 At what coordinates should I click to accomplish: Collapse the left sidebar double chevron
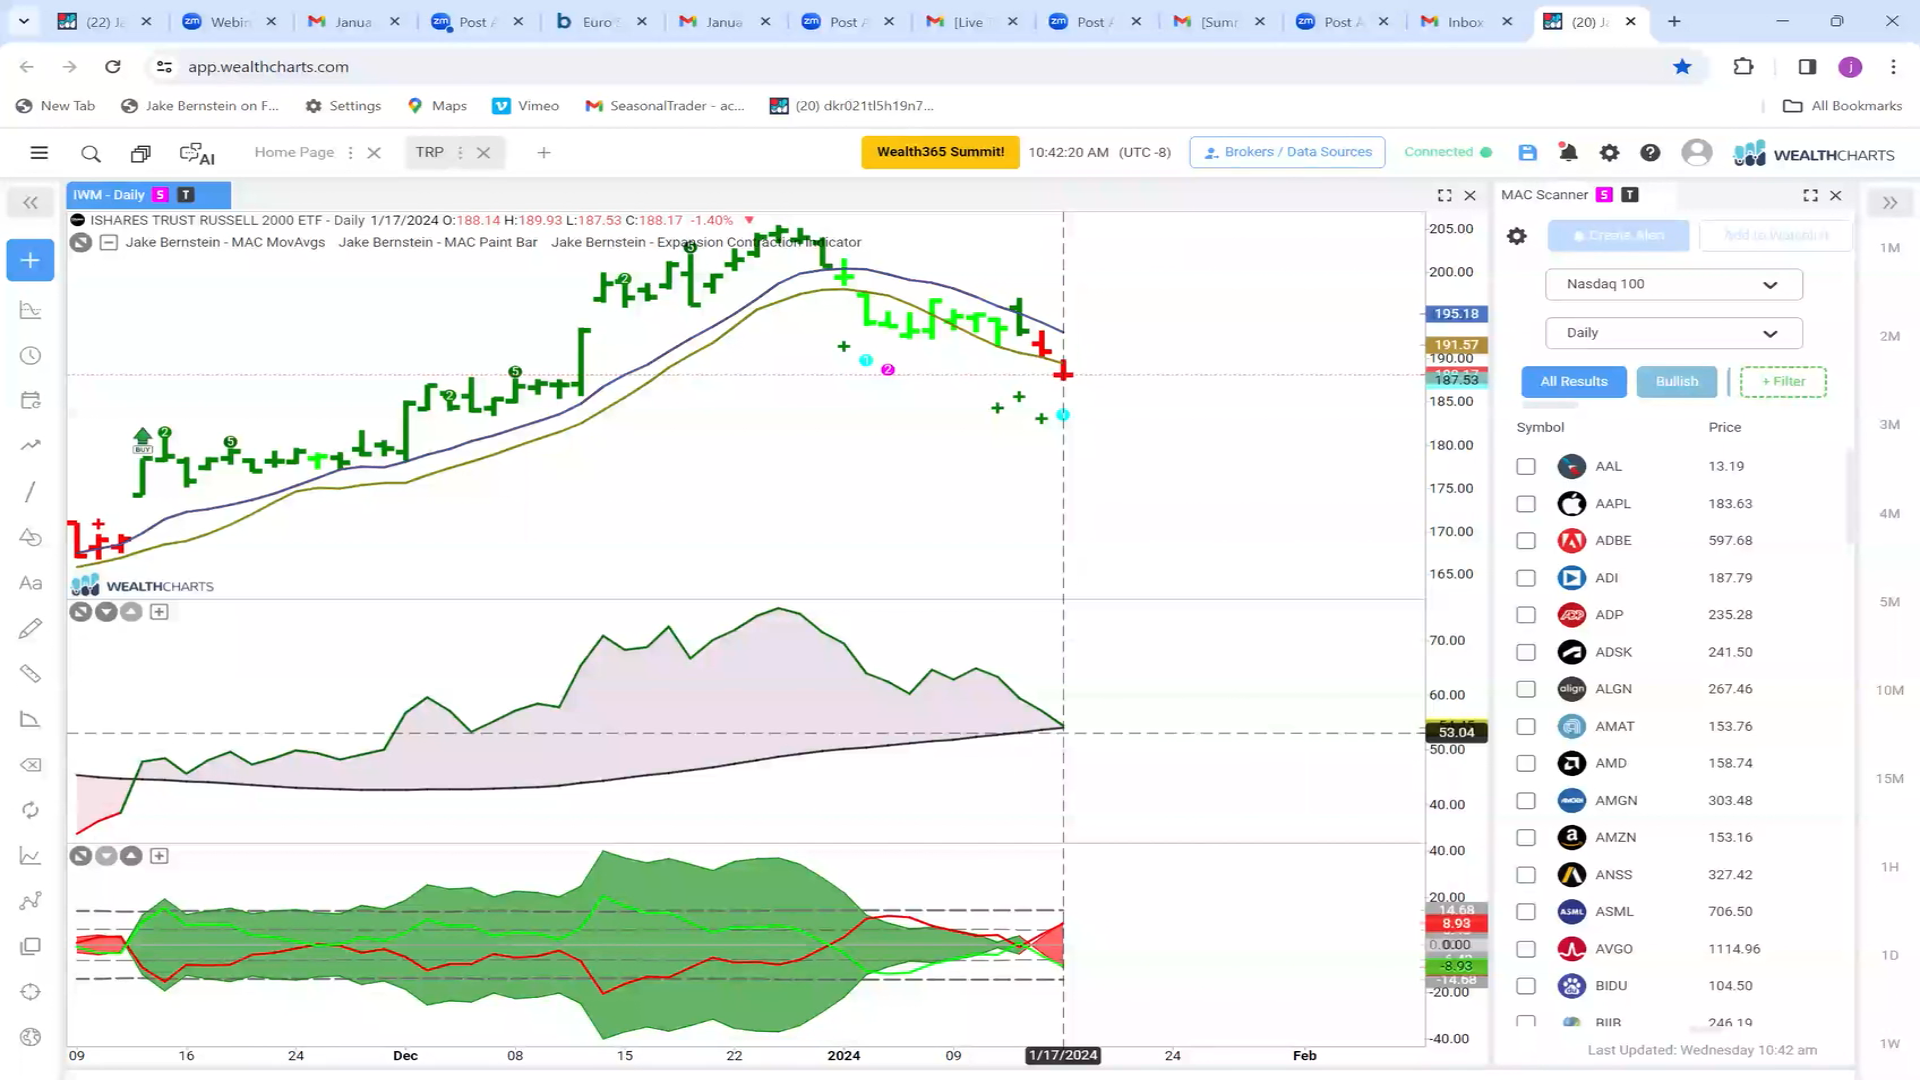31,203
